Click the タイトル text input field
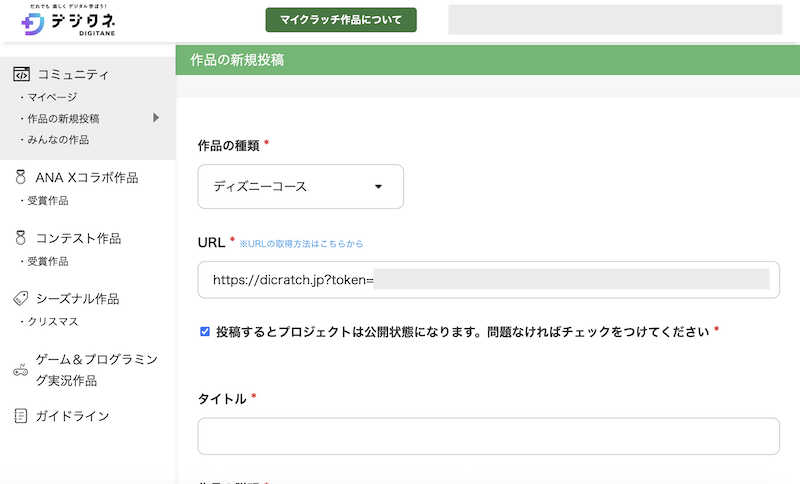Image resolution: width=800 pixels, height=484 pixels. click(x=488, y=436)
